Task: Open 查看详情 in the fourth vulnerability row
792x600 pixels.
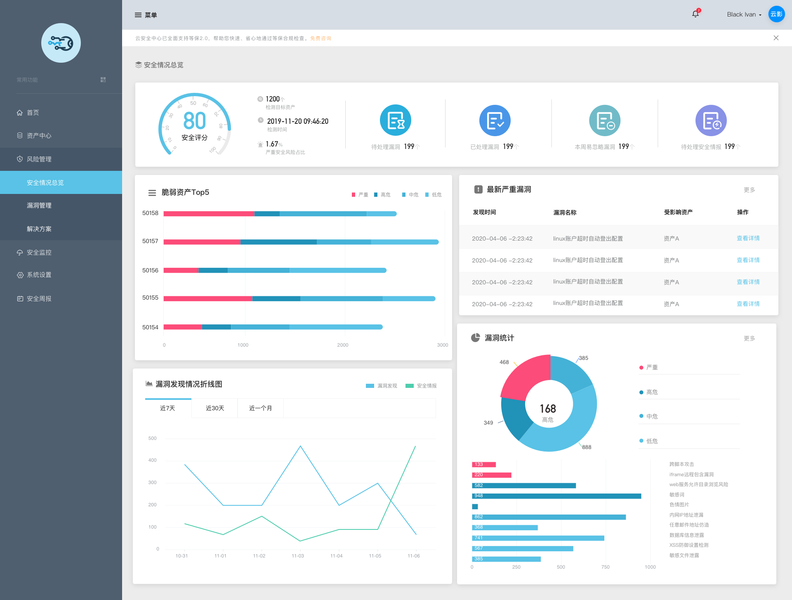Action: point(748,304)
